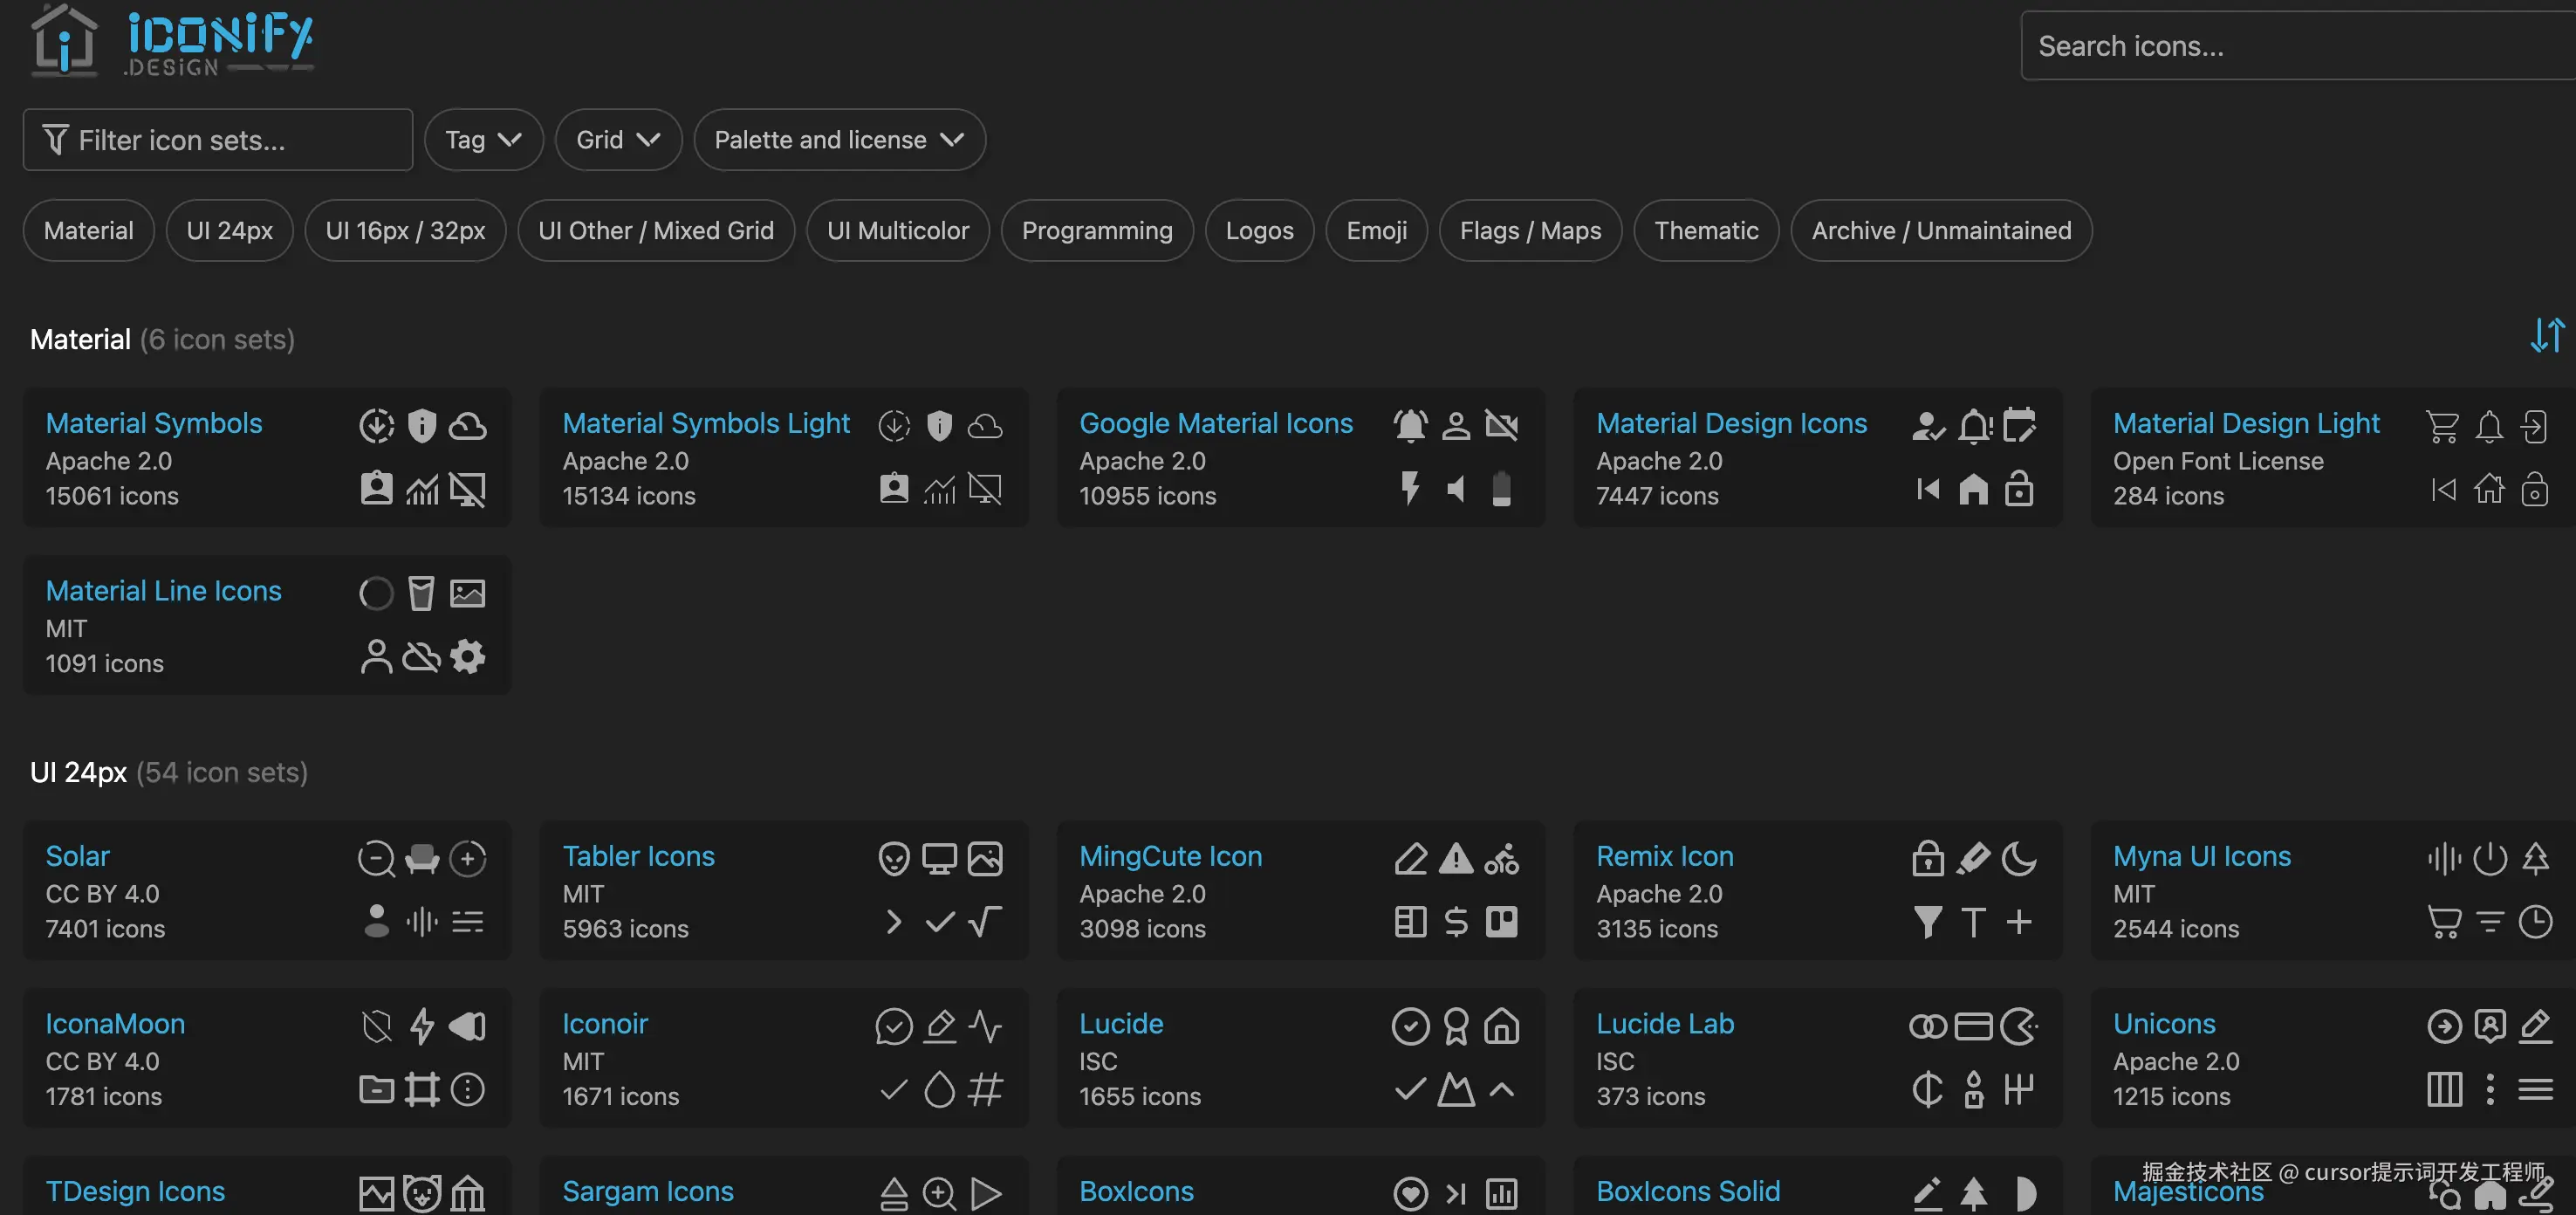Click the sort order arrows icon
The height and width of the screenshot is (1215, 2576).
[2546, 335]
